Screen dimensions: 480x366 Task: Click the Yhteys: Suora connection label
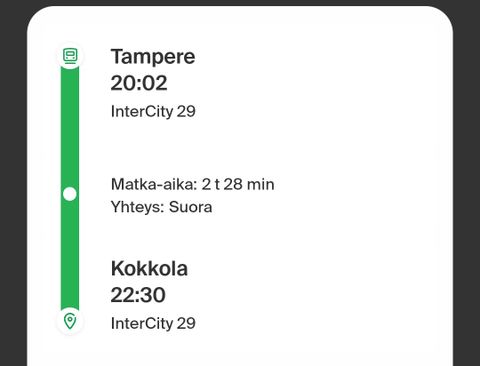161,207
